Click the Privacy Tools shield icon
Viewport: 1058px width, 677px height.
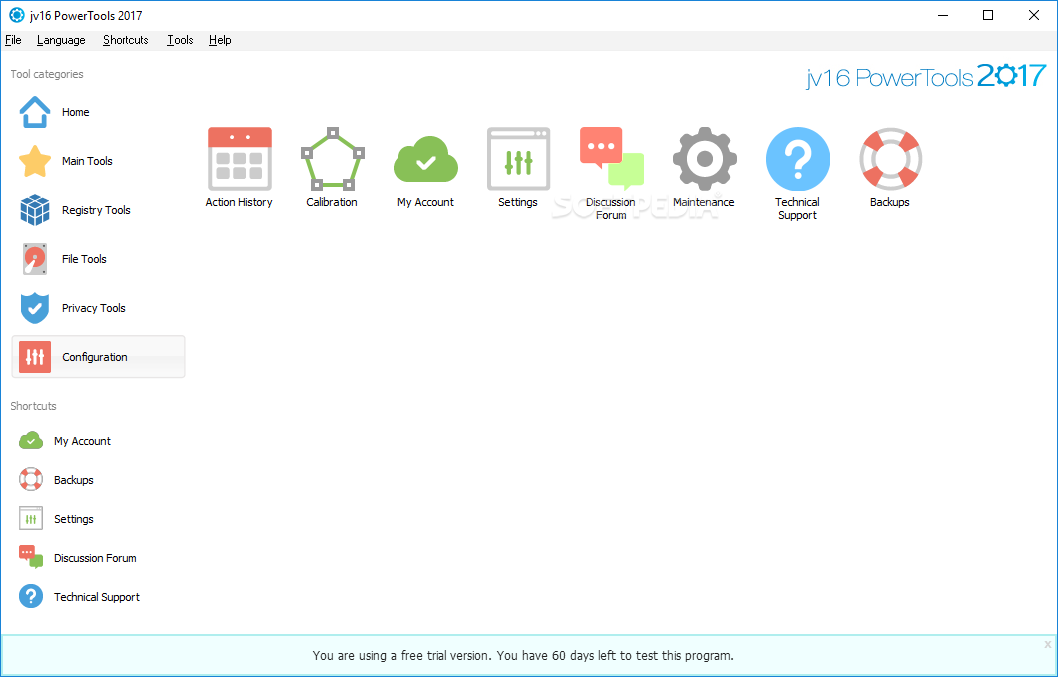click(x=35, y=308)
